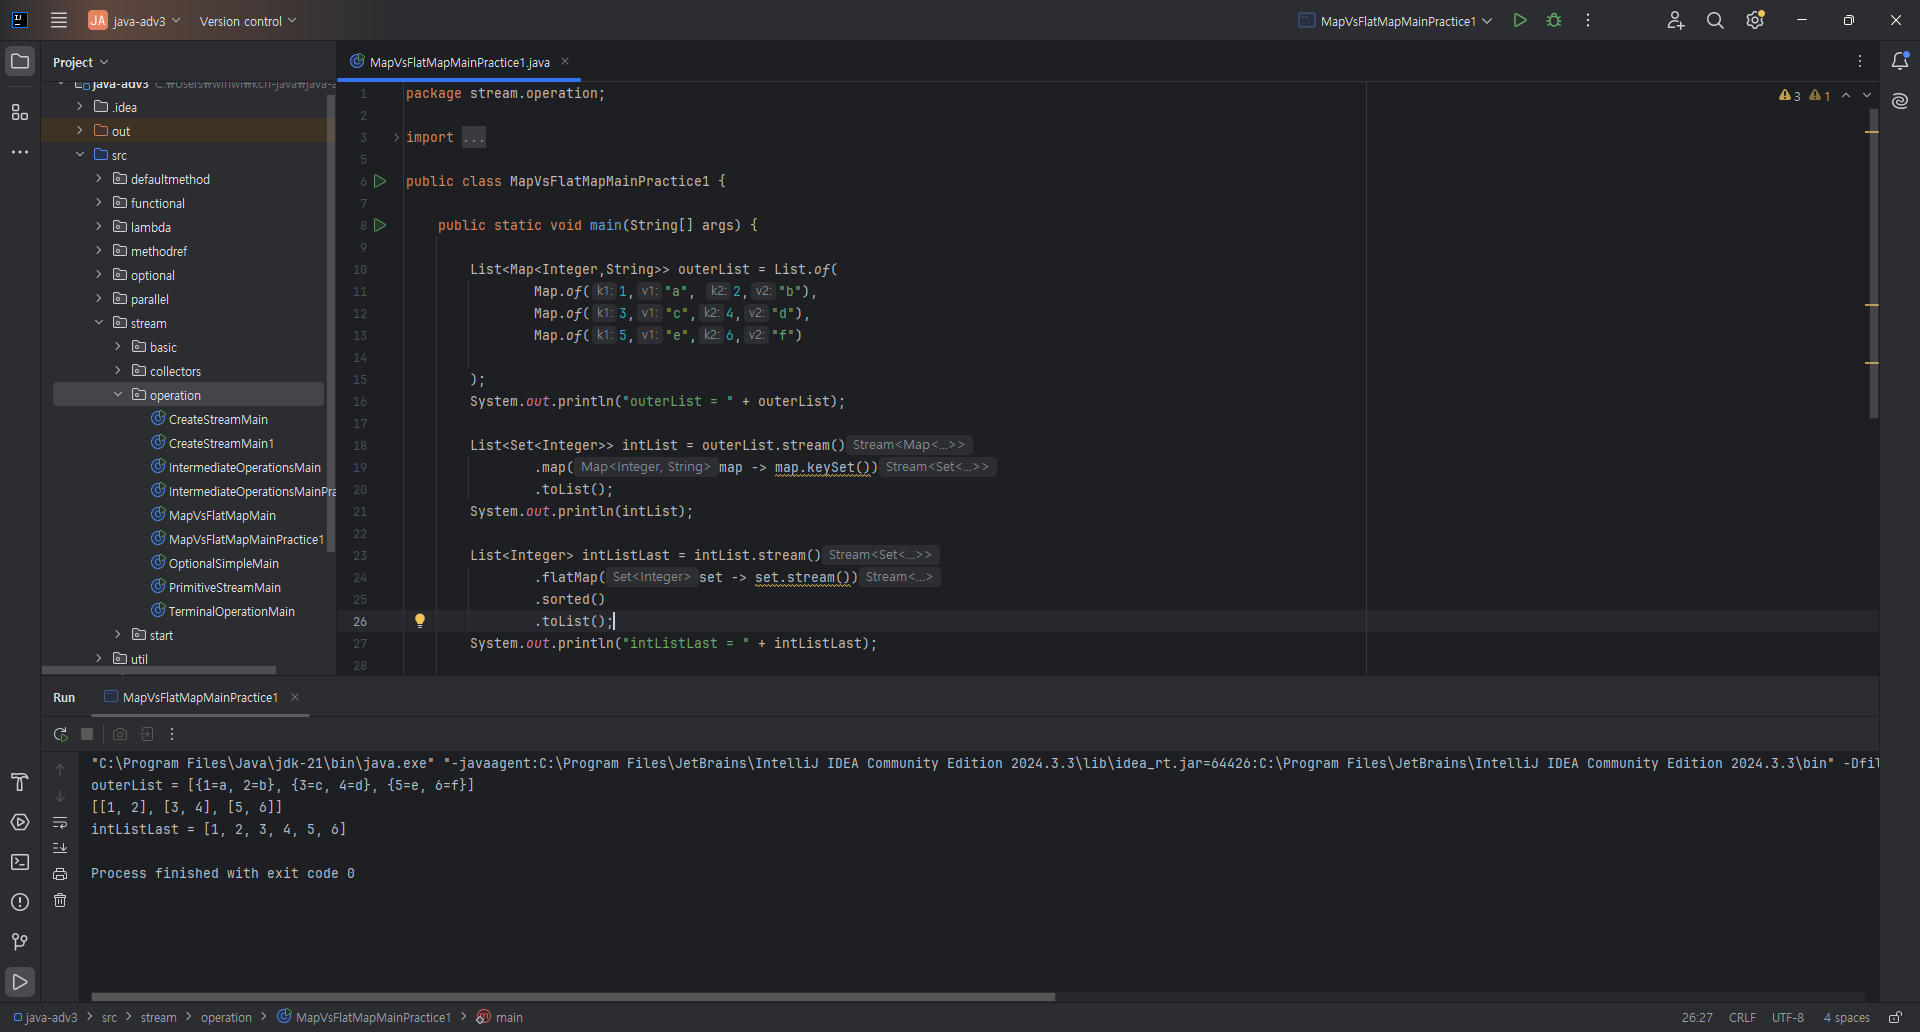The width and height of the screenshot is (1920, 1032).
Task: Toggle the read-only lock in the status bar
Action: pos(1895,1017)
